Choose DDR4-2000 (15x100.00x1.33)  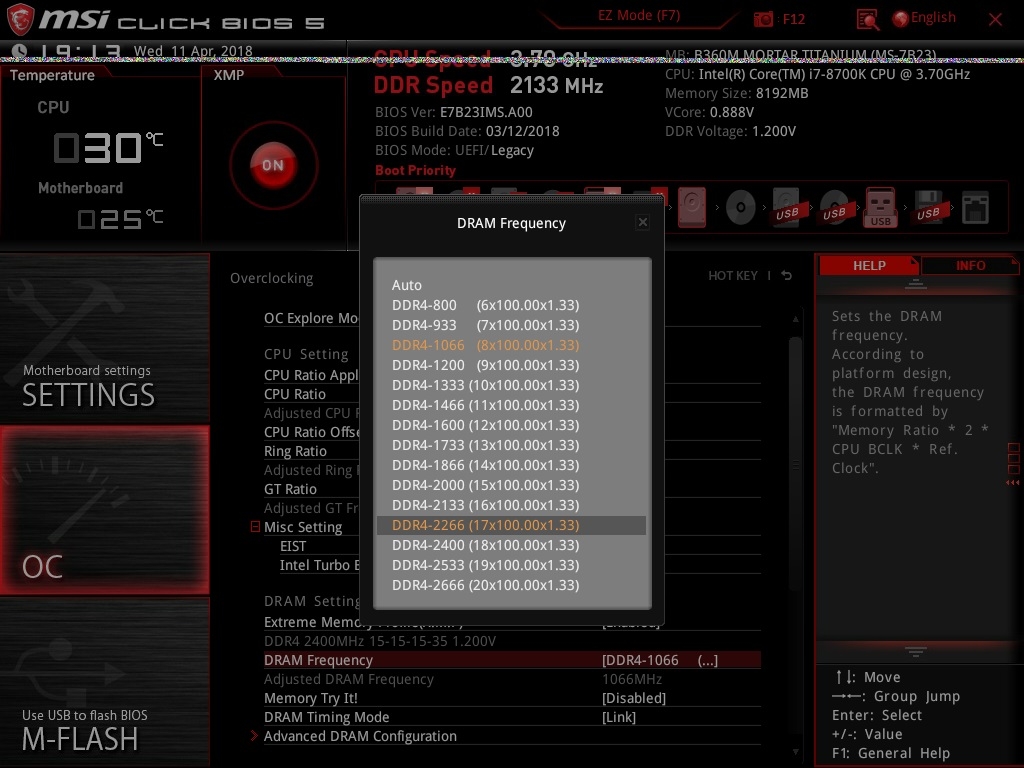coord(511,485)
